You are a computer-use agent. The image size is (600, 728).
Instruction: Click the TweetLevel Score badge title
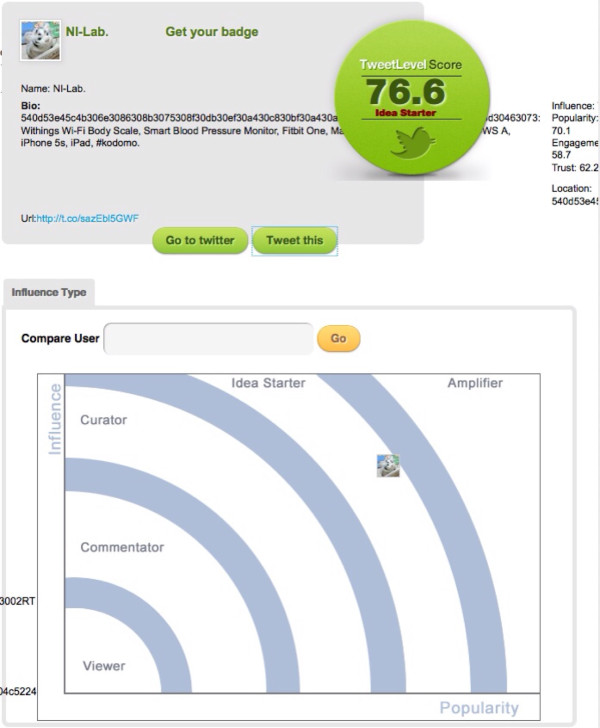[411, 65]
